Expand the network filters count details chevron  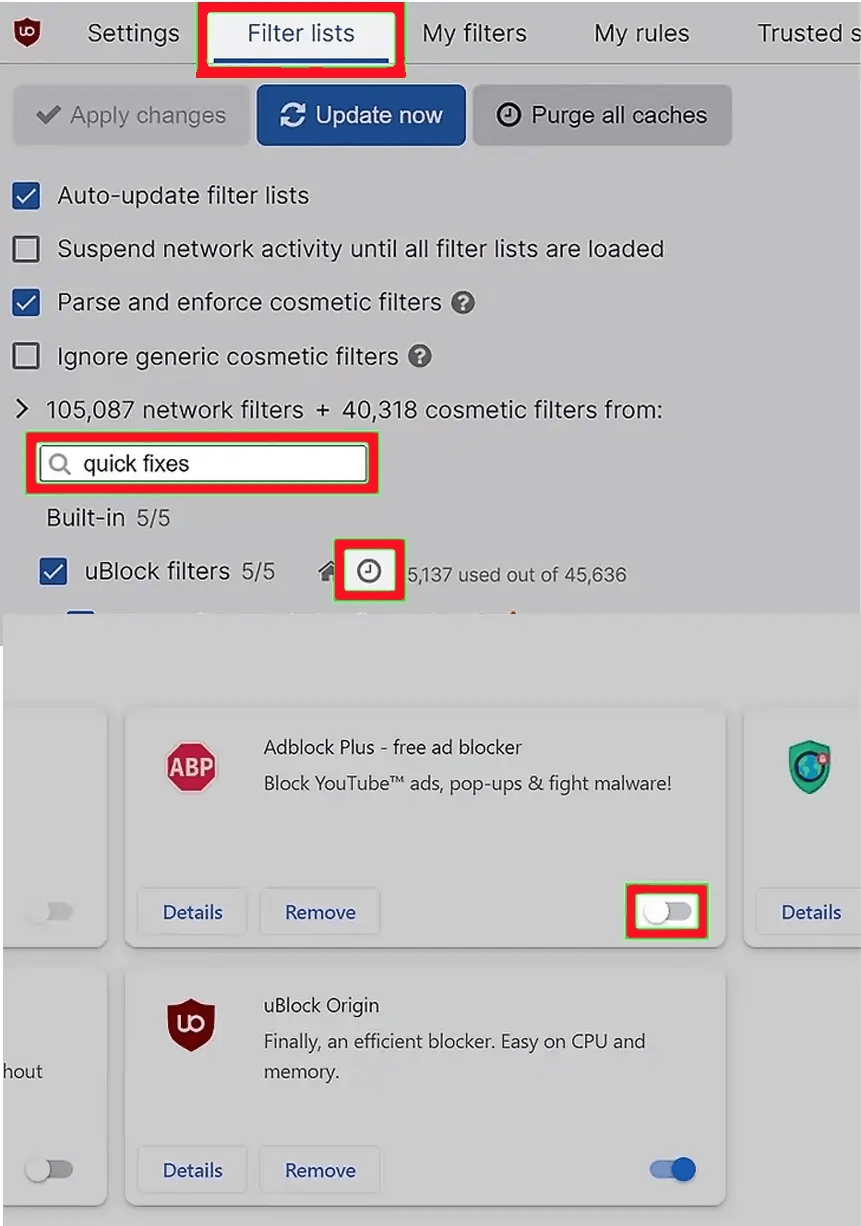(x=22, y=409)
